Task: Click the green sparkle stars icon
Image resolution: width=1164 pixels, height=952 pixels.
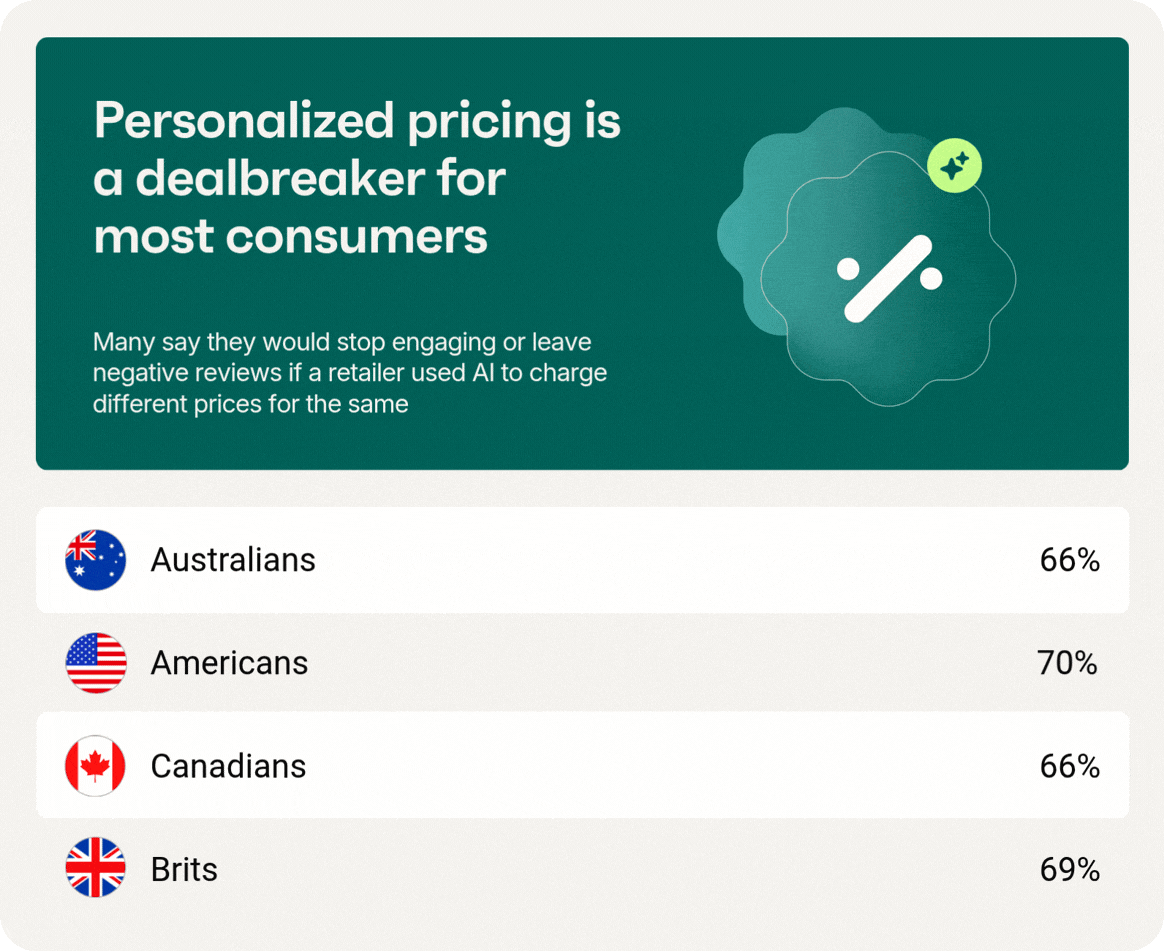Action: [x=955, y=166]
